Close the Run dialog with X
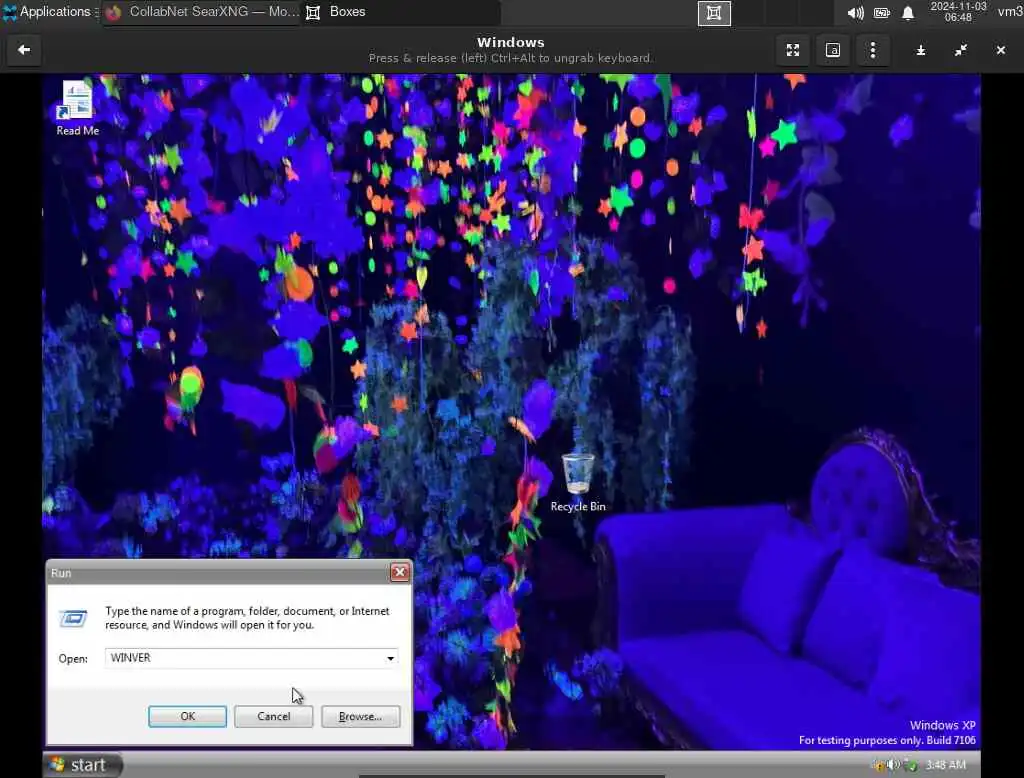Viewport: 1024px width, 778px height. click(400, 572)
